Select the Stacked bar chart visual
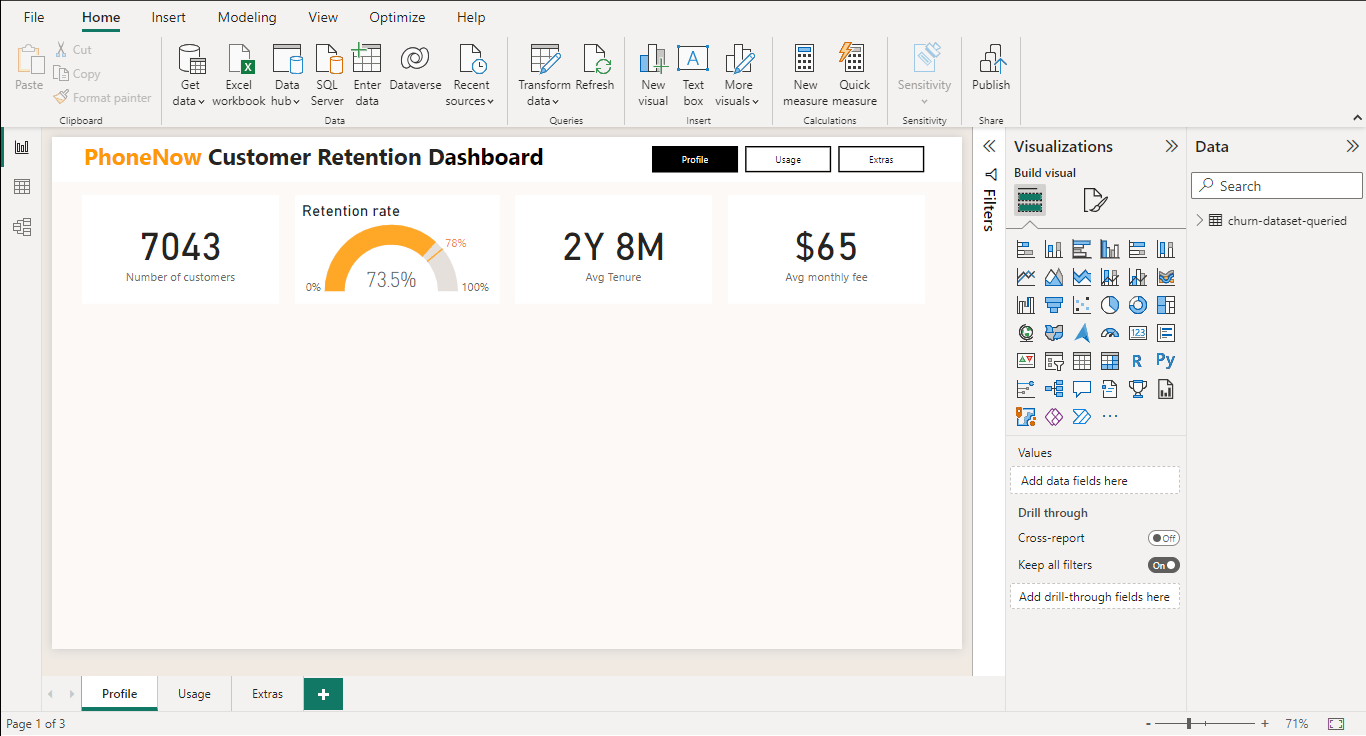Viewport: 1366px width, 736px height. [x=1026, y=249]
